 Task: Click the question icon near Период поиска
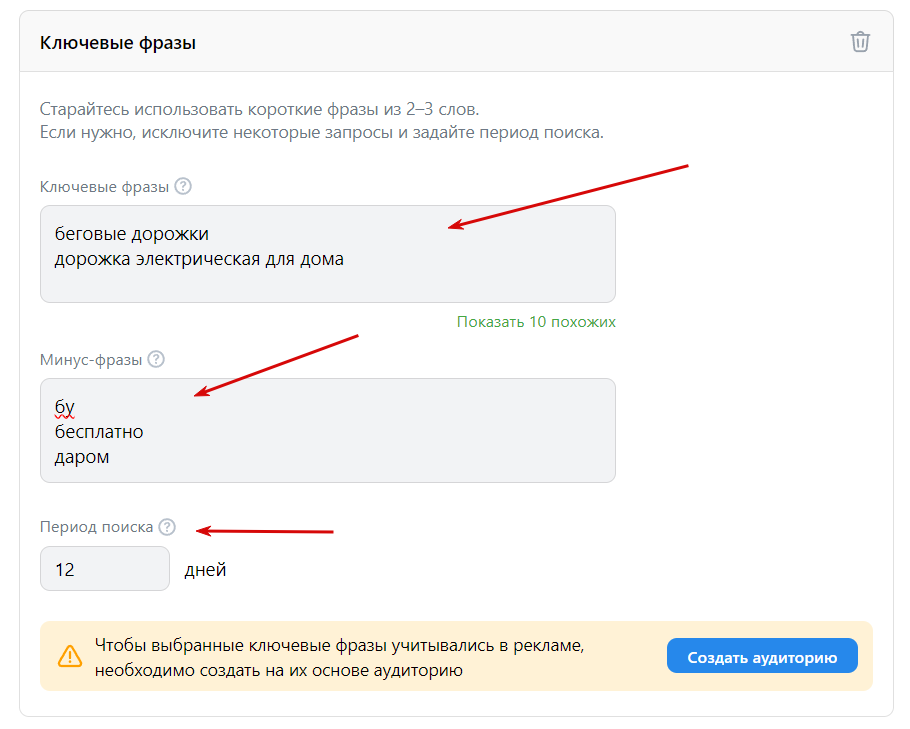(167, 527)
